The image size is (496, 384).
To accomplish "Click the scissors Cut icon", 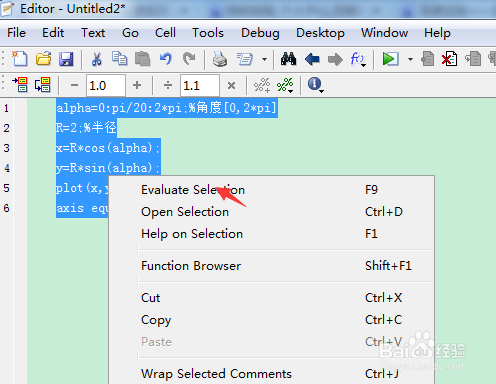I will [x=97, y=59].
